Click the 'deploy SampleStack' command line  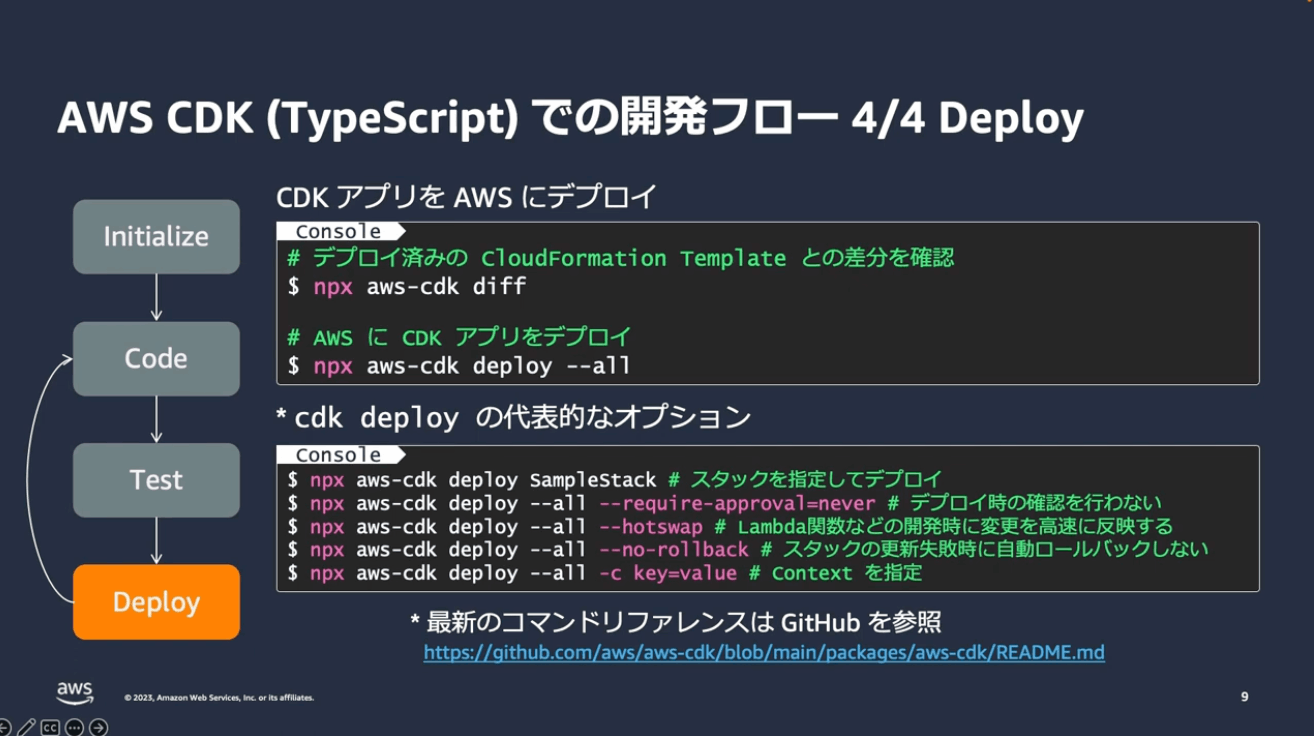tap(472, 480)
